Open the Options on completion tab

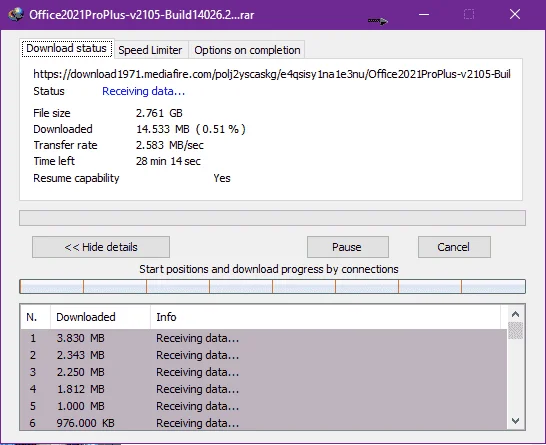(247, 50)
